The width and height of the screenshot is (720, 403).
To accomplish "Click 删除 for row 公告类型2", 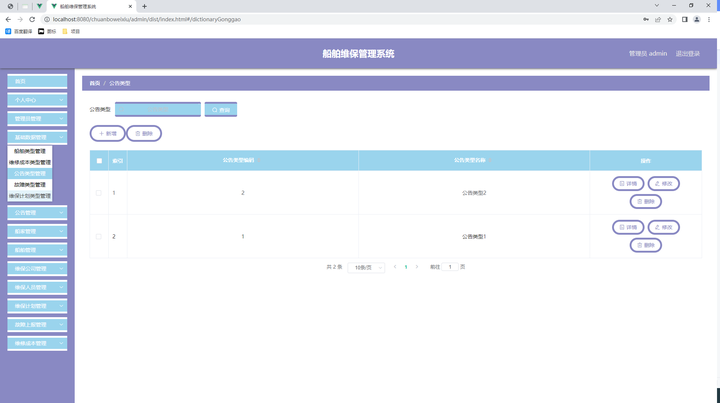I will tap(646, 202).
